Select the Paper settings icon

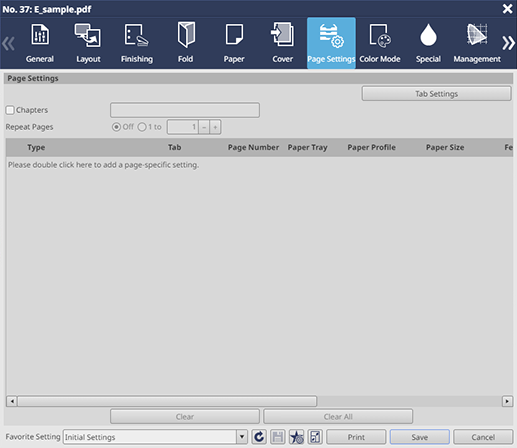(234, 34)
